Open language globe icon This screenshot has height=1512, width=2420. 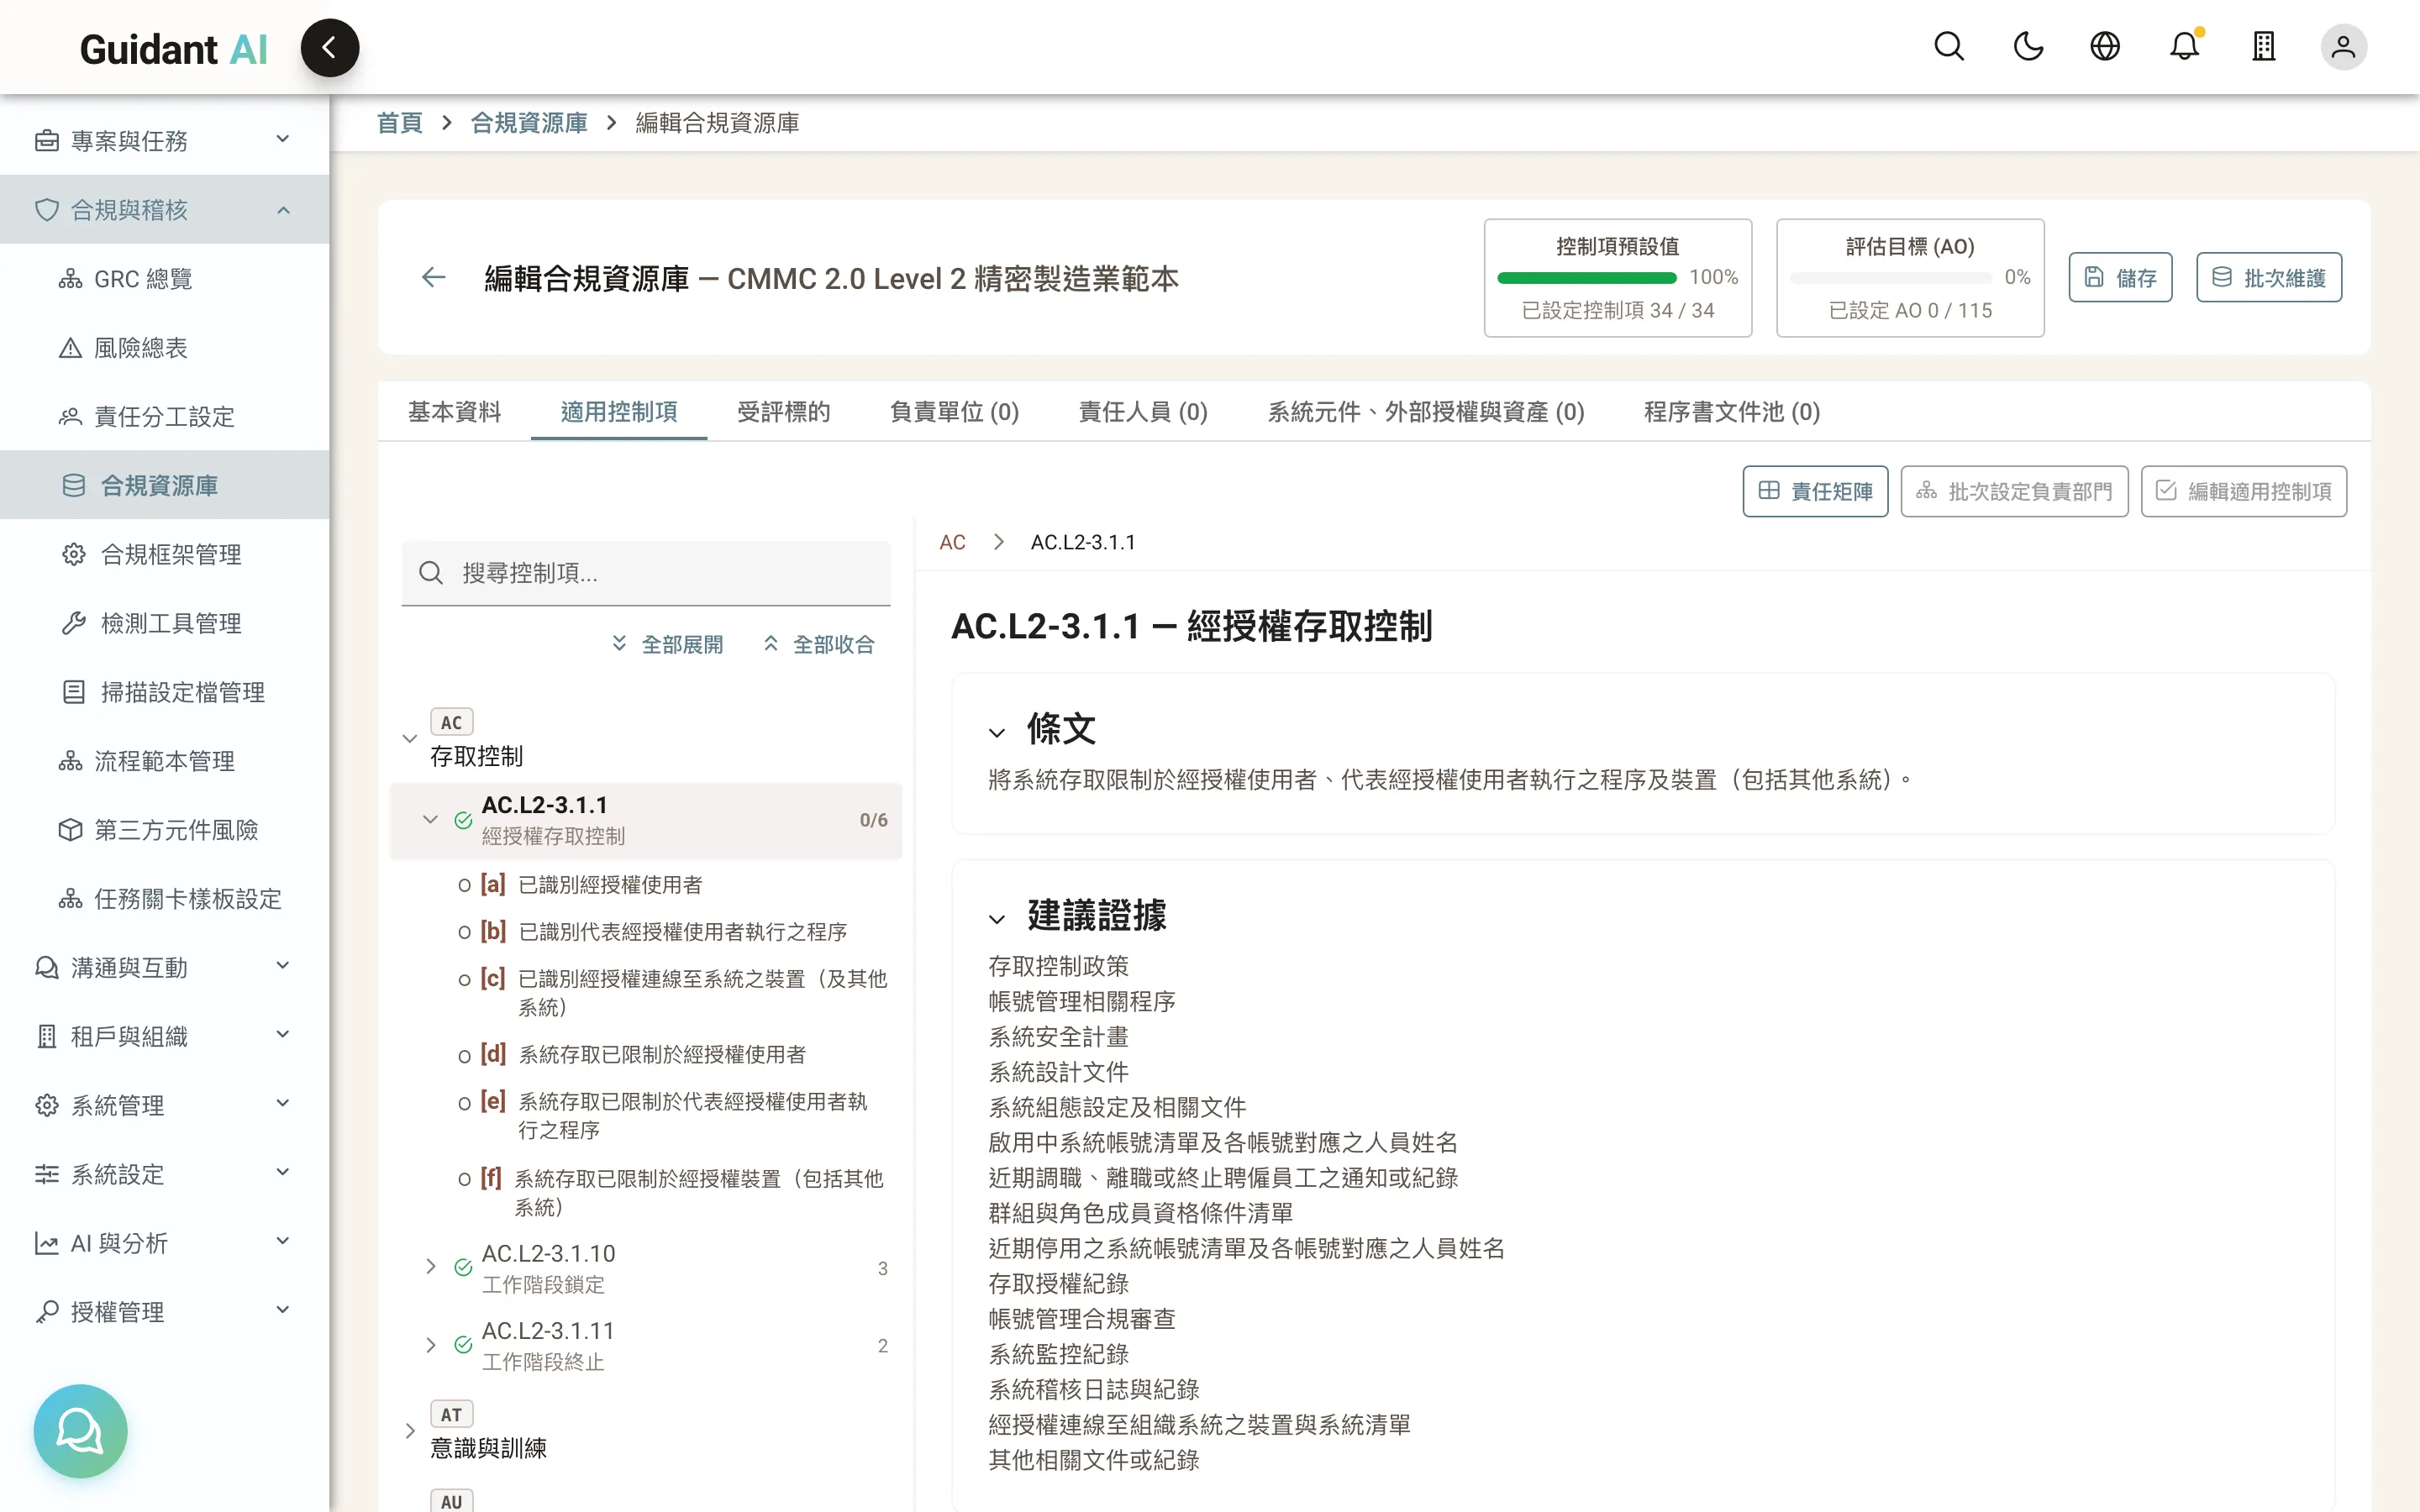[x=2105, y=47]
